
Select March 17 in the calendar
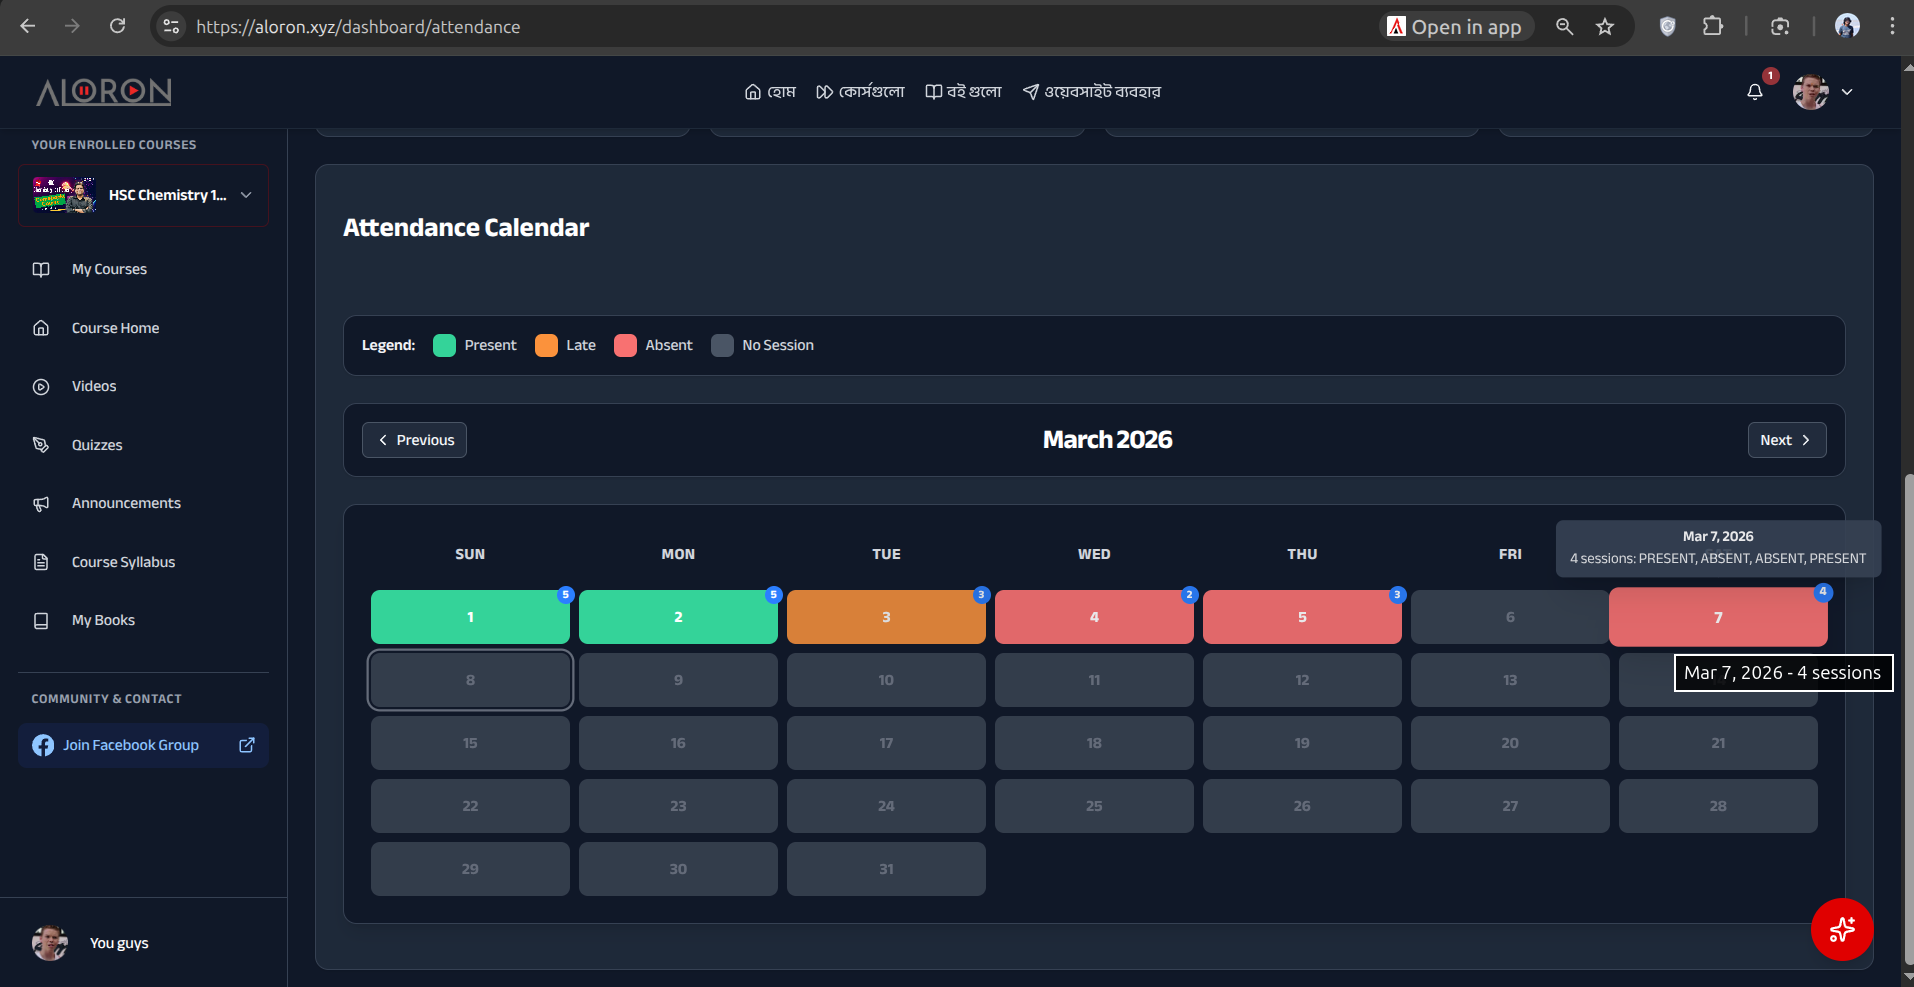coord(886,743)
